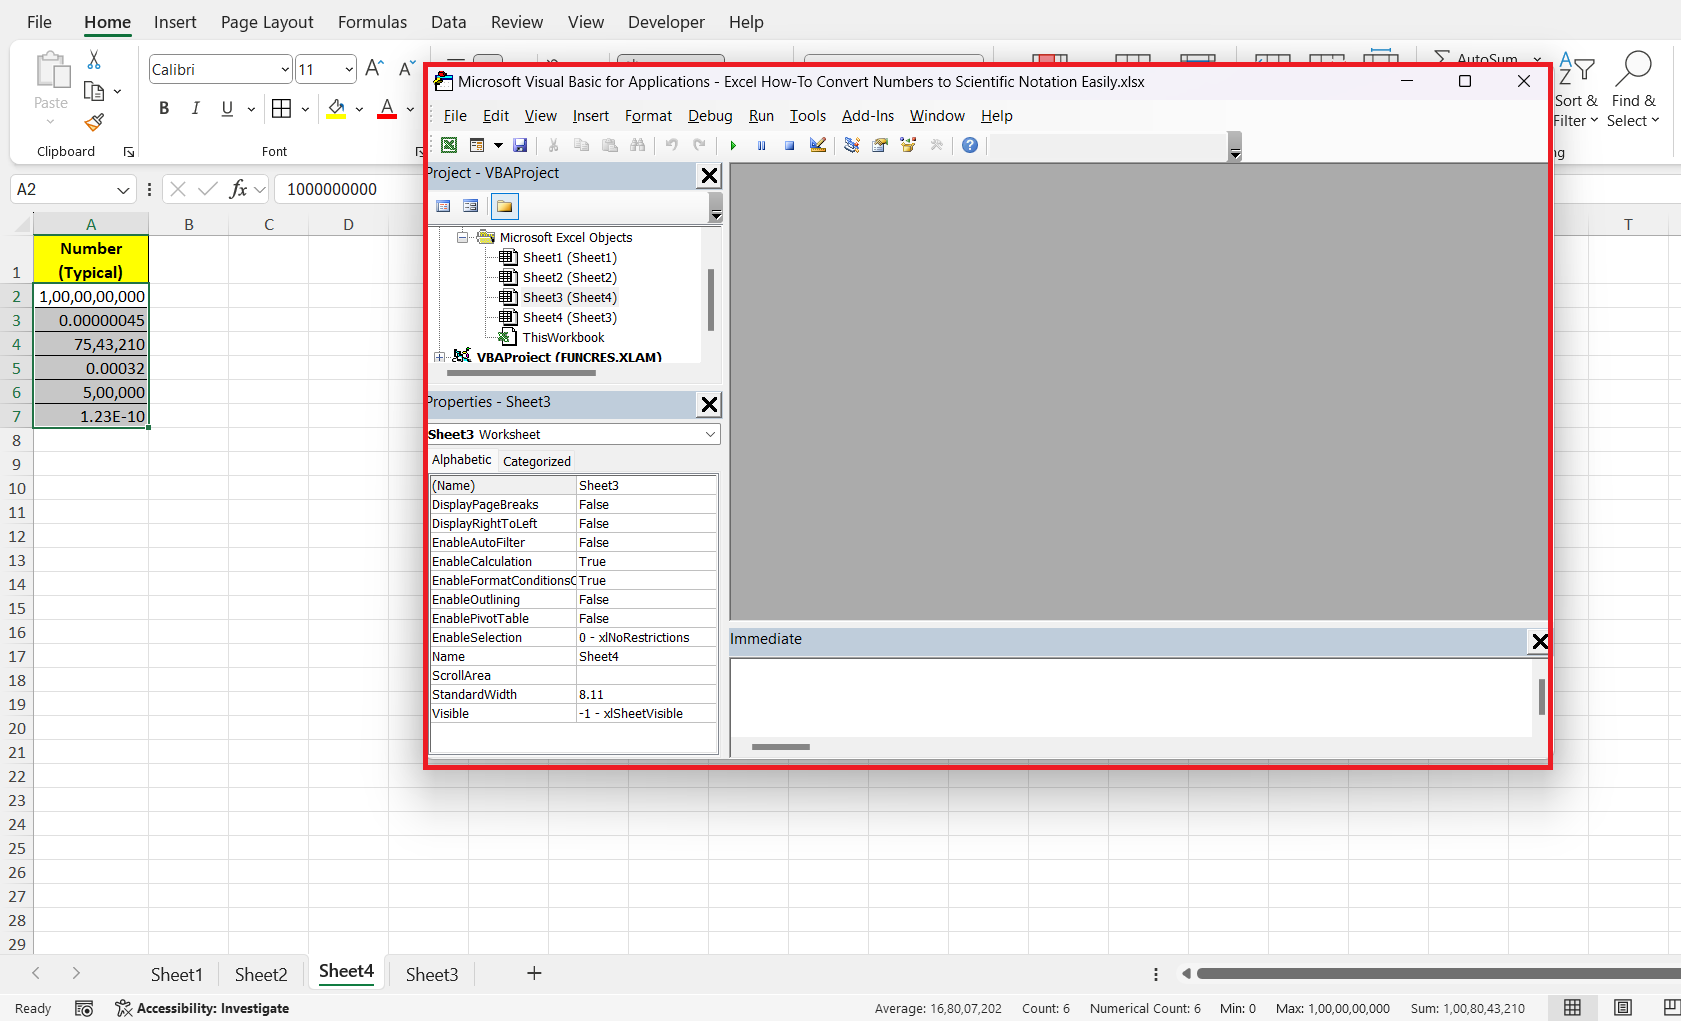This screenshot has height=1021, width=1681.
Task: Click the VBA Help question mark icon
Action: click(970, 145)
